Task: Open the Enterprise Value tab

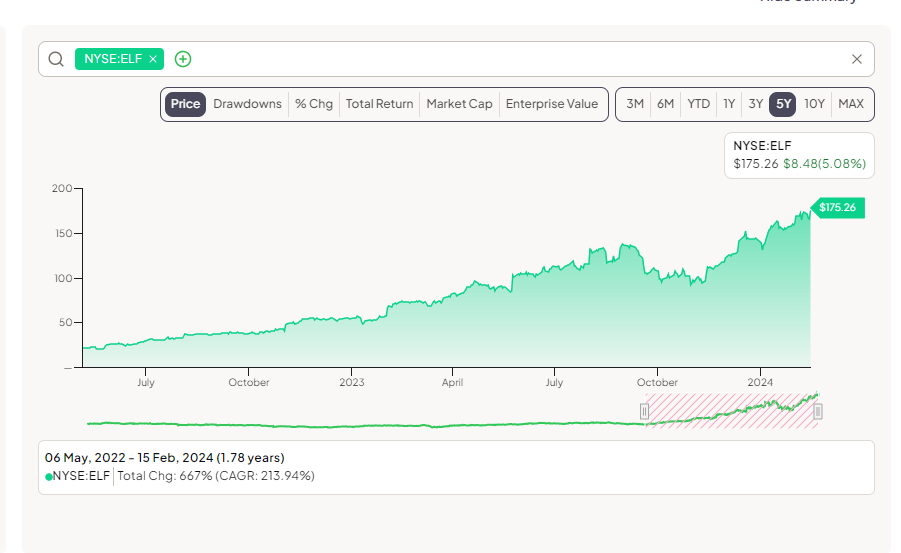Action: pyautogui.click(x=552, y=104)
